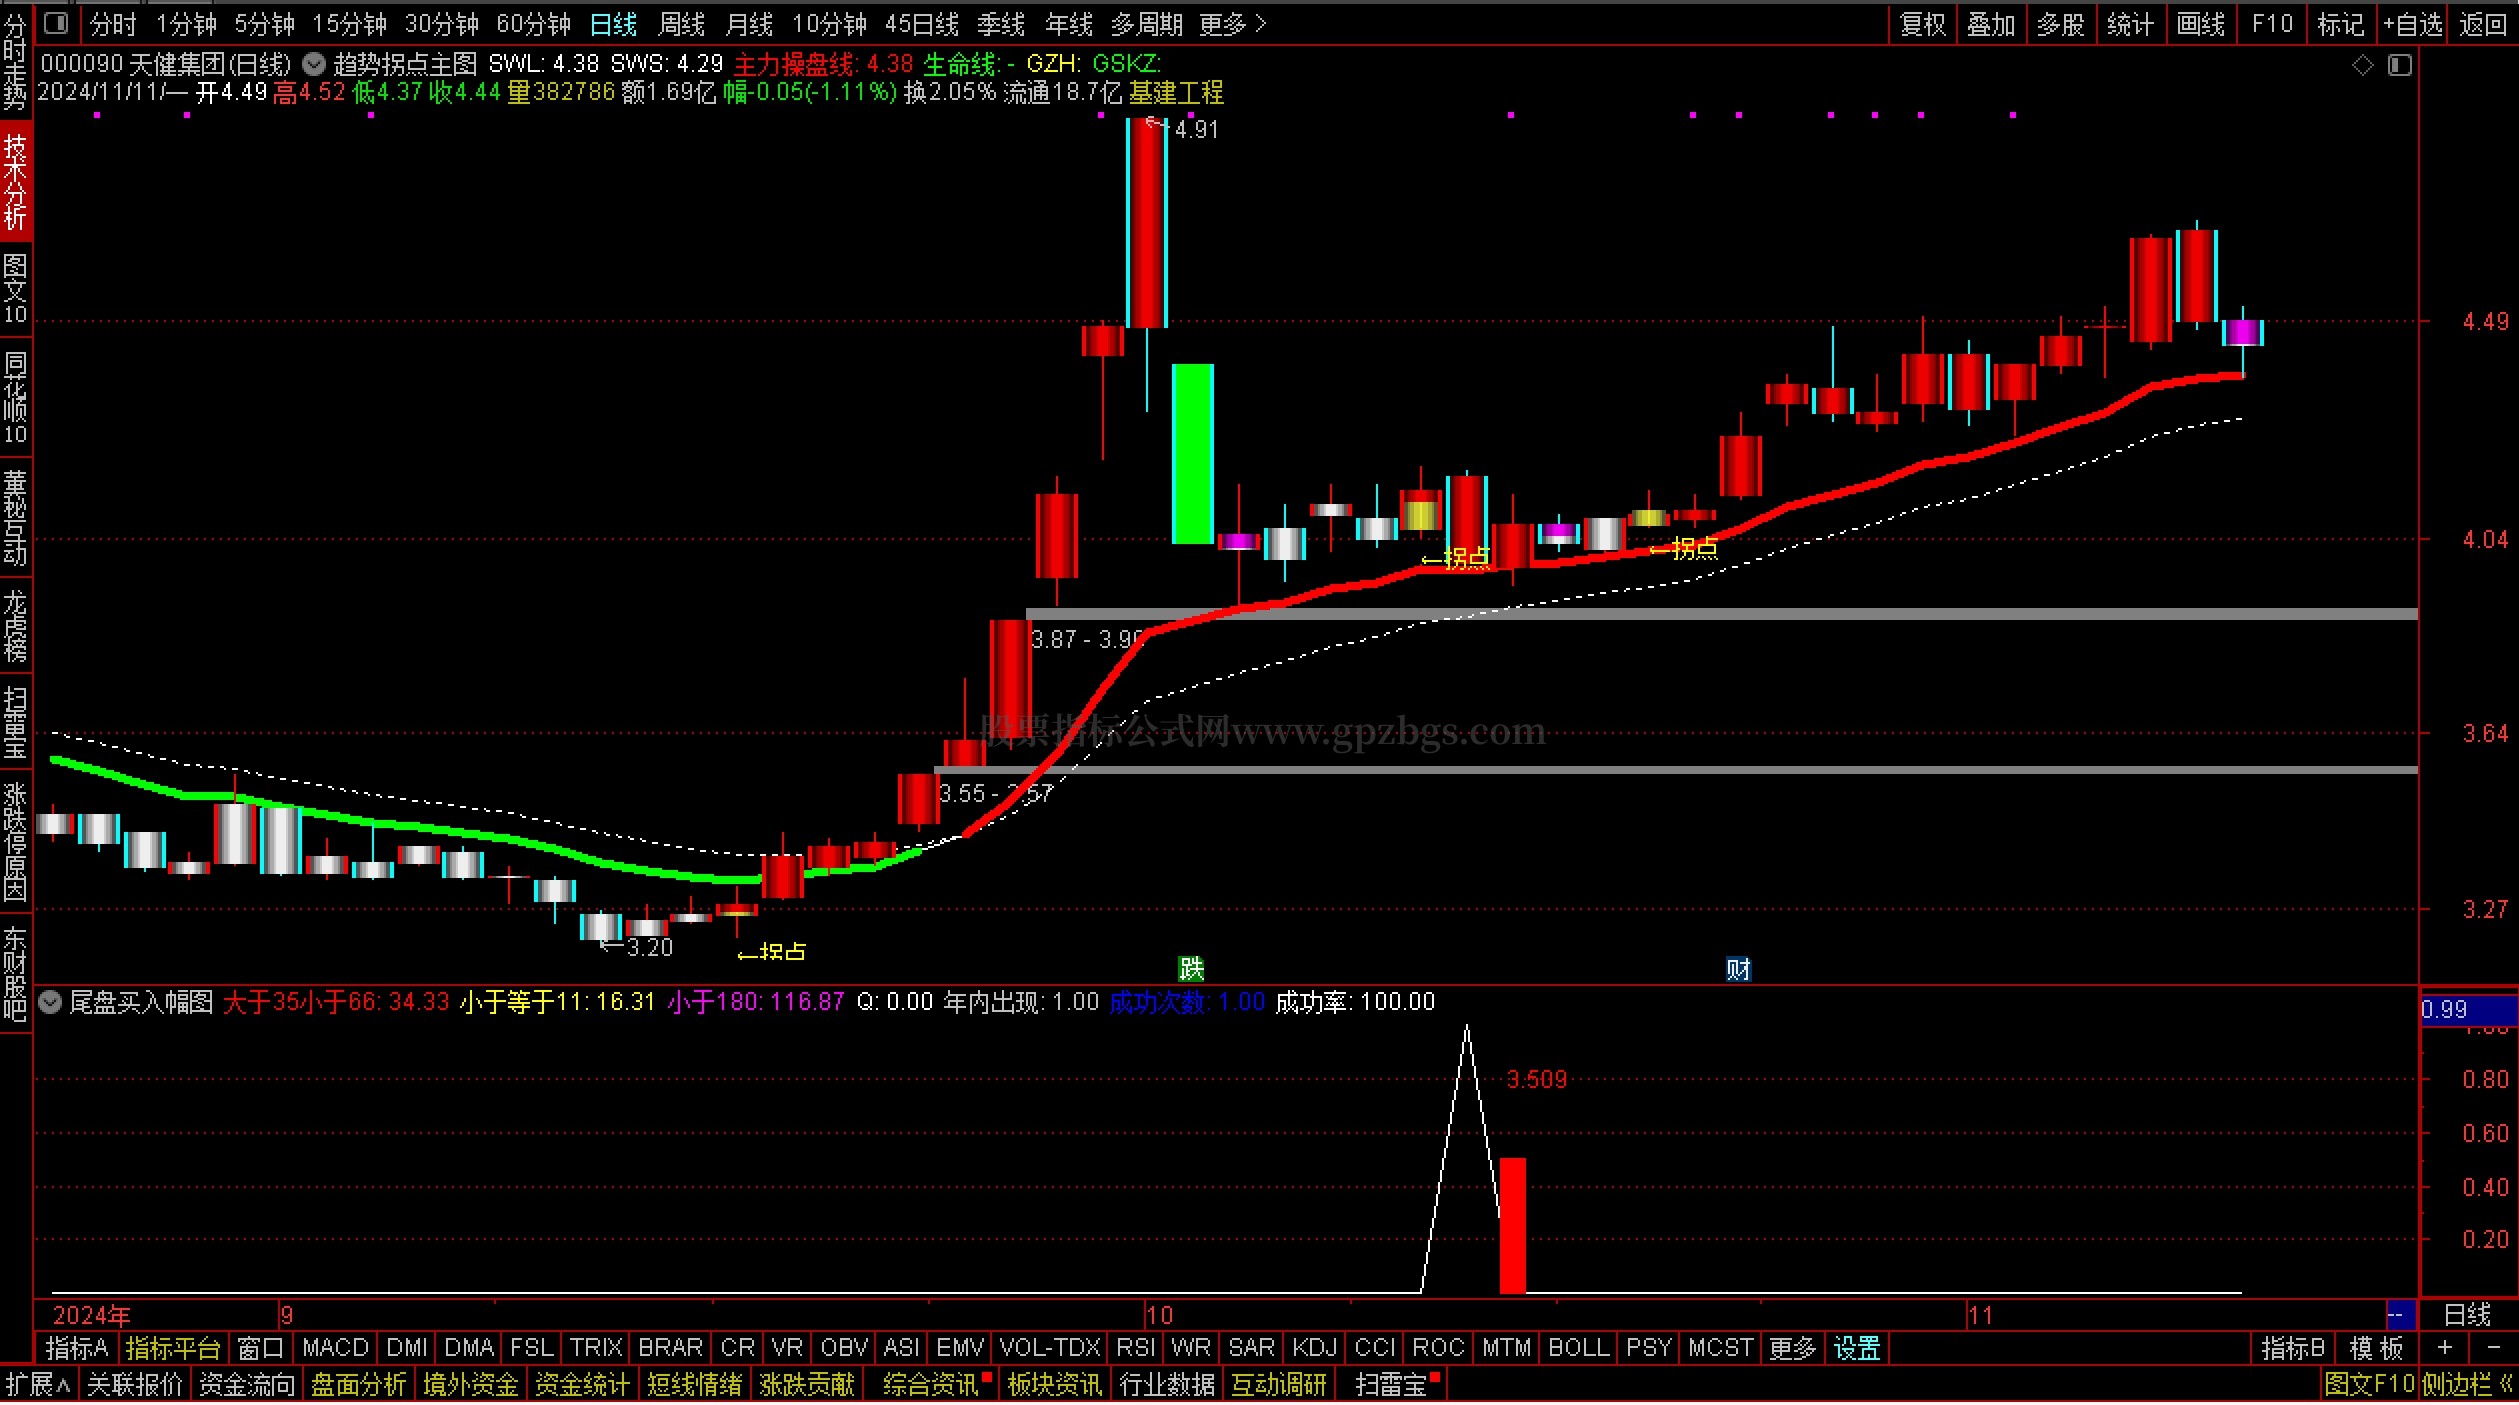Click the 日线 period label at axis corner
Screen dimensions: 2519x1405
click(x=2468, y=1314)
